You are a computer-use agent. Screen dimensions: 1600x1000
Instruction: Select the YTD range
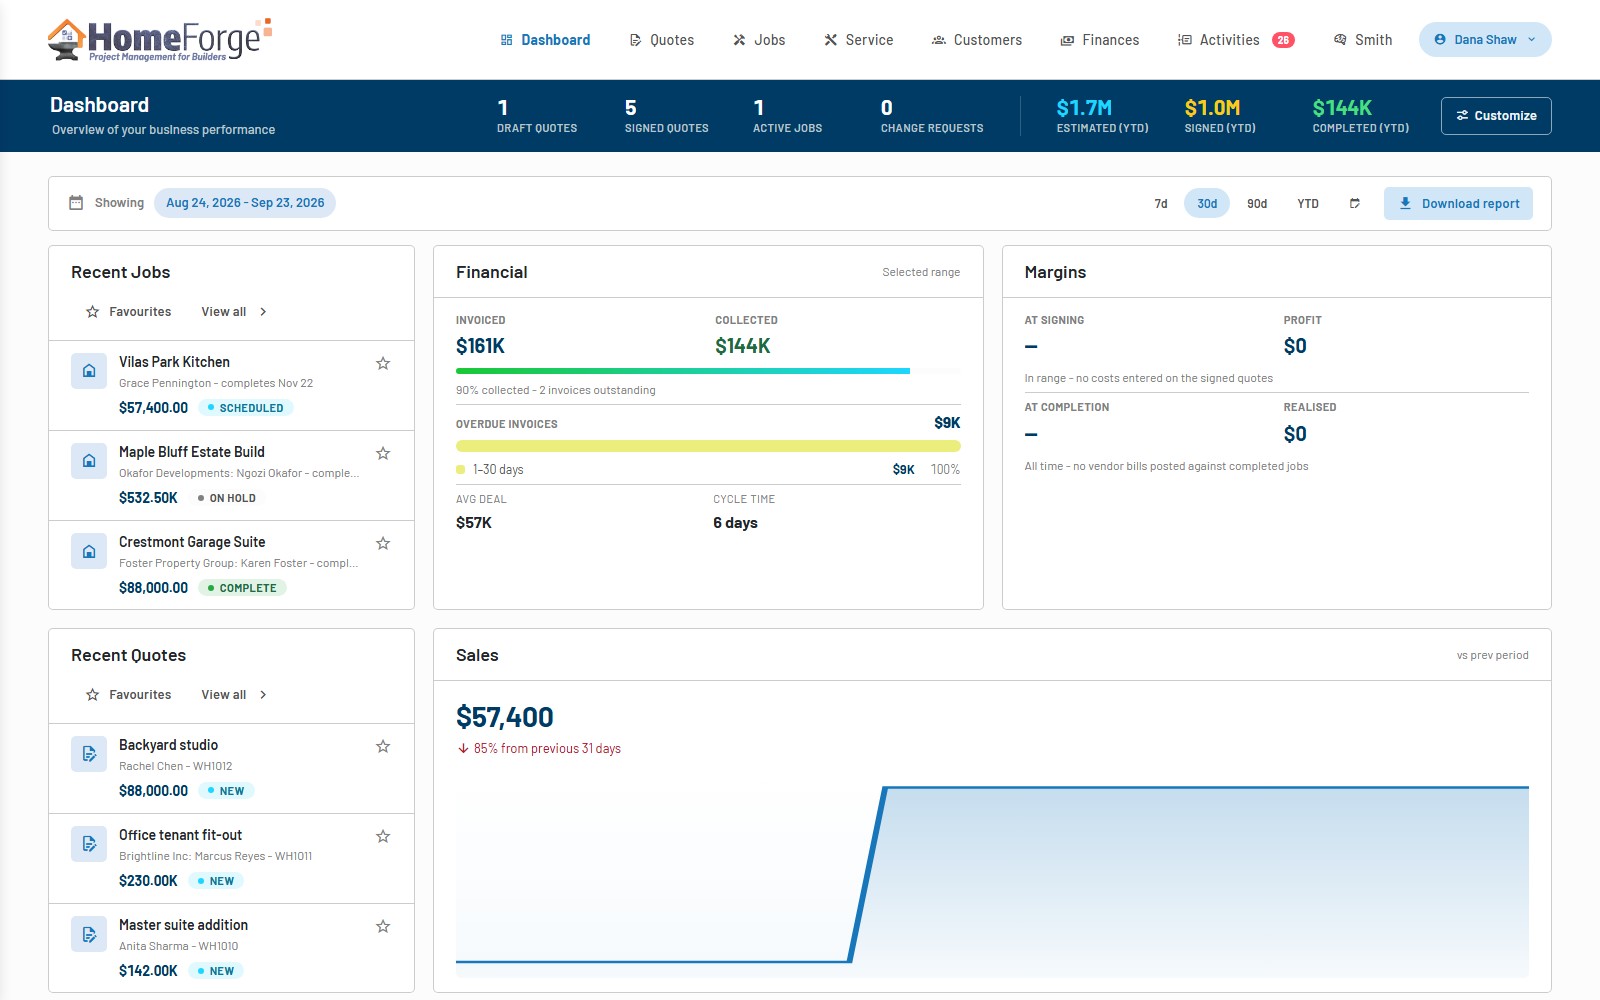1308,203
